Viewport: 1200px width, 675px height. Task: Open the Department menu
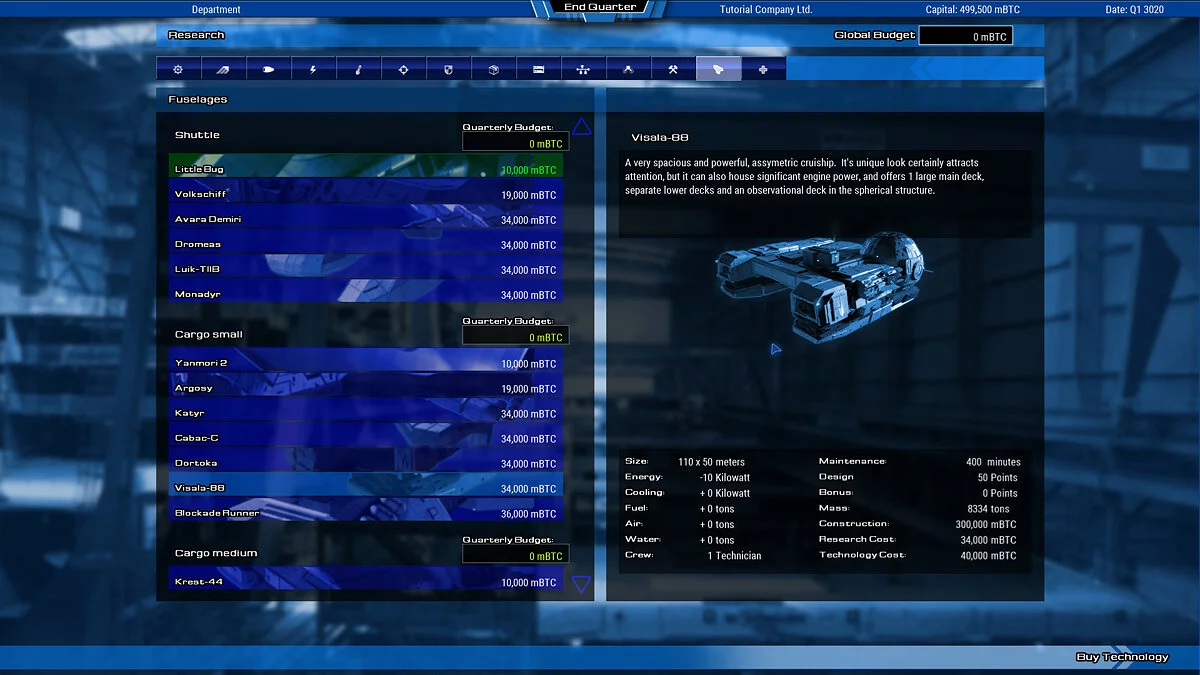tap(216, 10)
